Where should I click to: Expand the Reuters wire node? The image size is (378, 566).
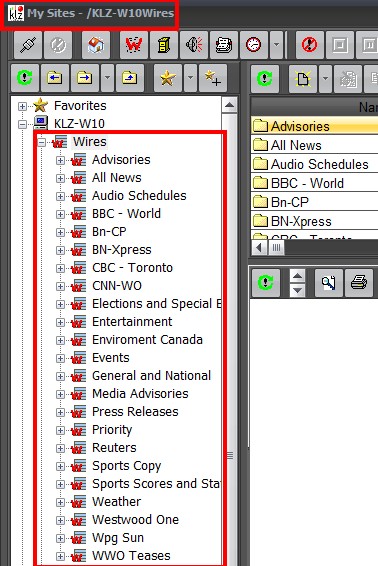coord(60,448)
